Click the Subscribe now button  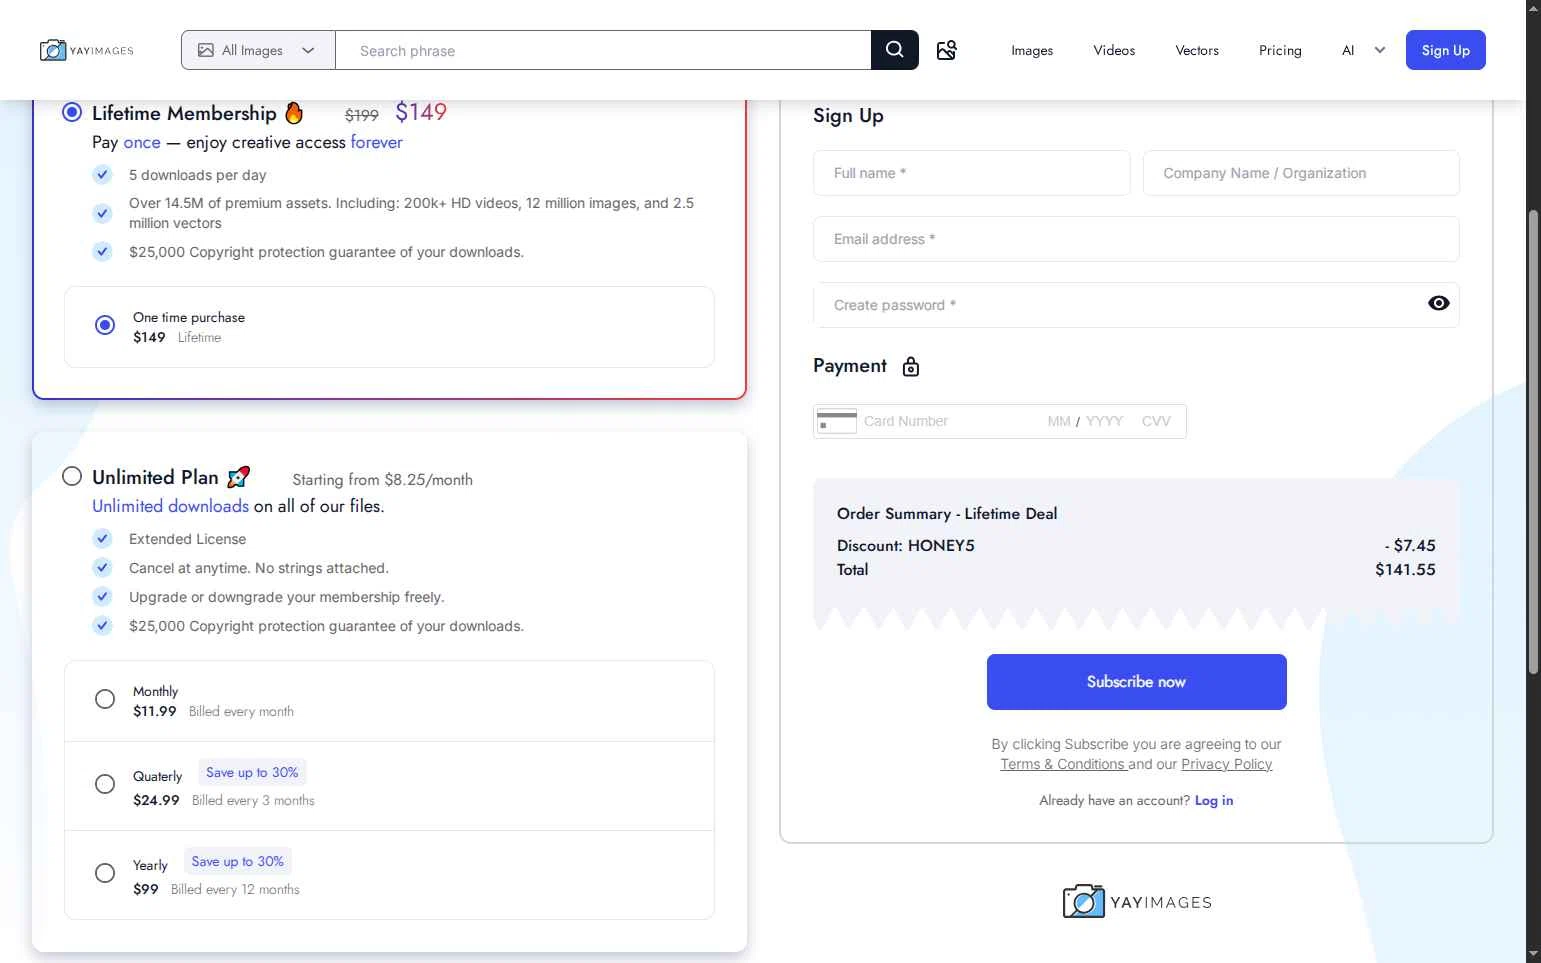(x=1137, y=682)
